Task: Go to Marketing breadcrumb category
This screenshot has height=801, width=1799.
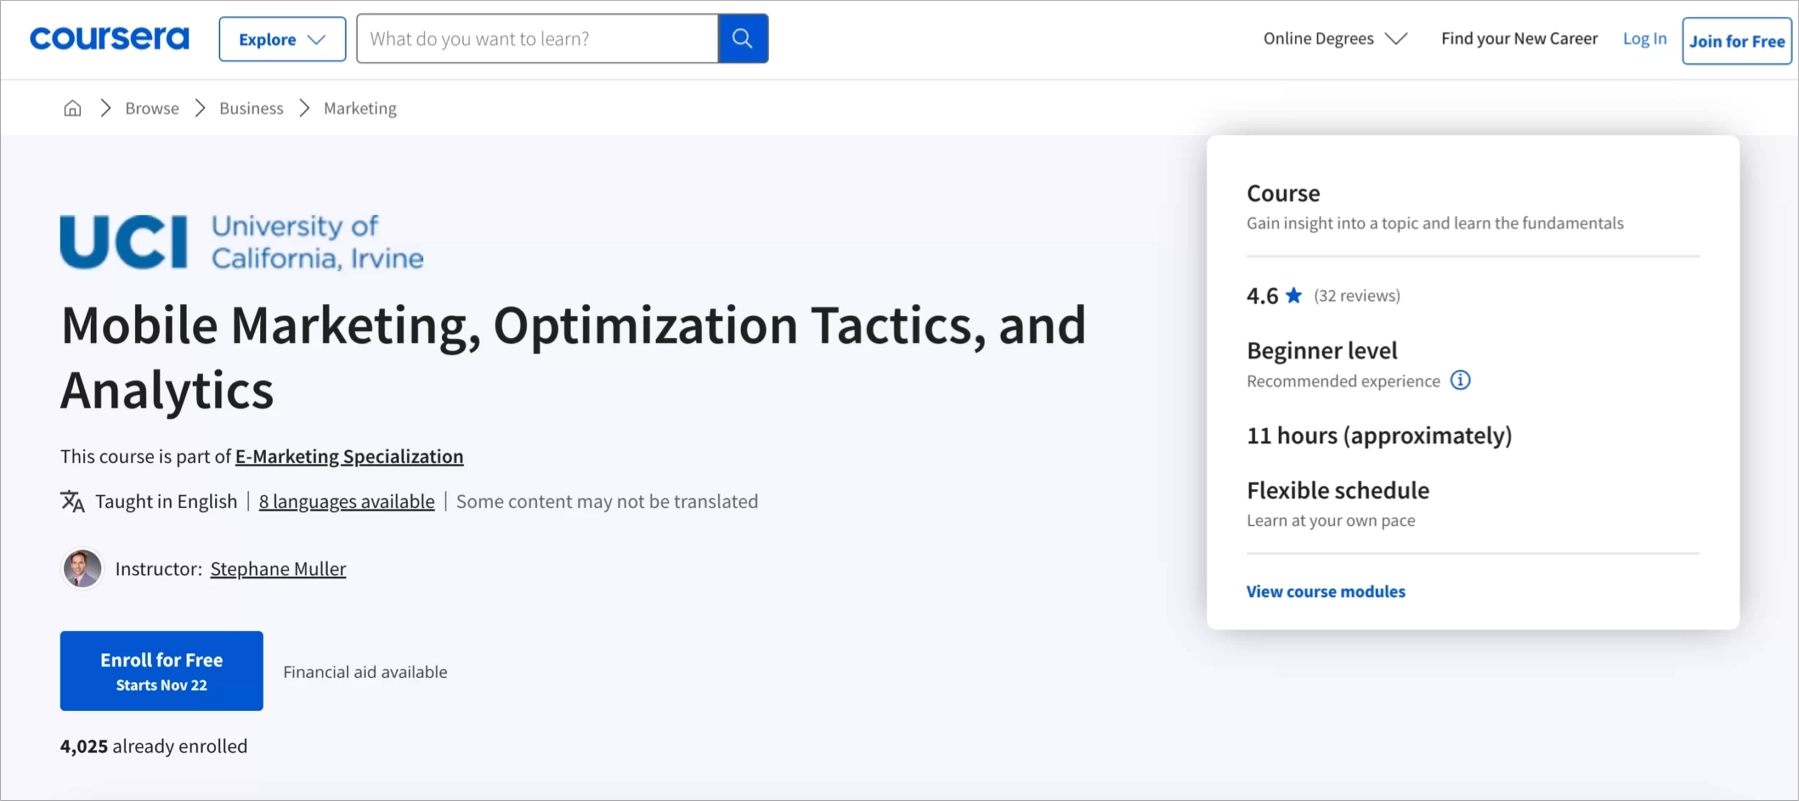Action: [x=360, y=108]
